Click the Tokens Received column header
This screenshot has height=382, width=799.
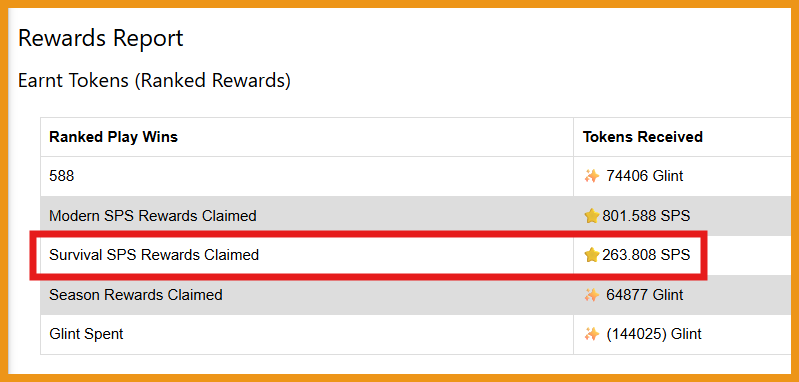tap(643, 137)
